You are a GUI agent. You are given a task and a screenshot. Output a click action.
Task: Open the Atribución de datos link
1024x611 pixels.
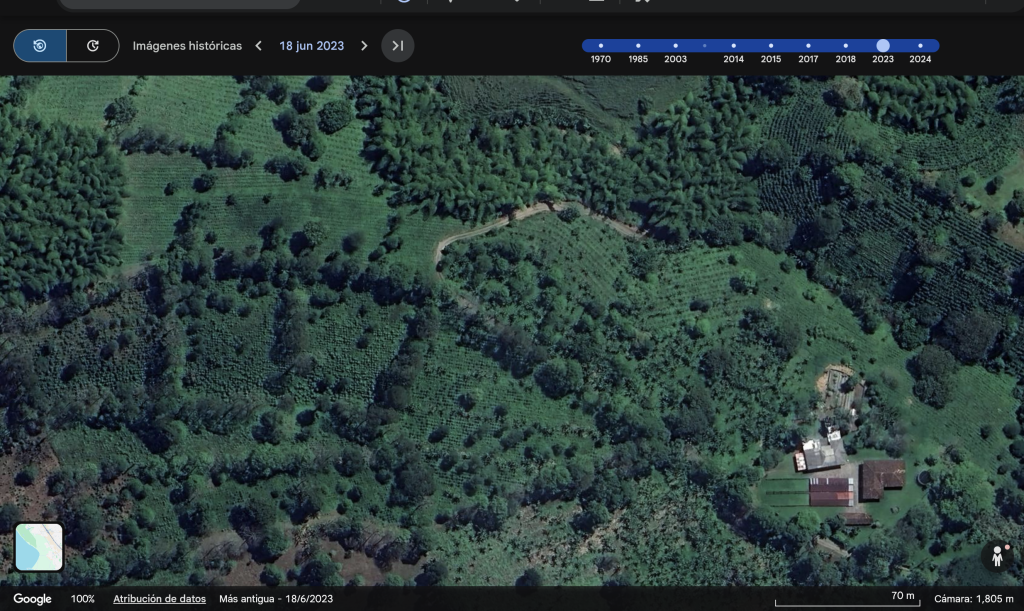pos(159,599)
